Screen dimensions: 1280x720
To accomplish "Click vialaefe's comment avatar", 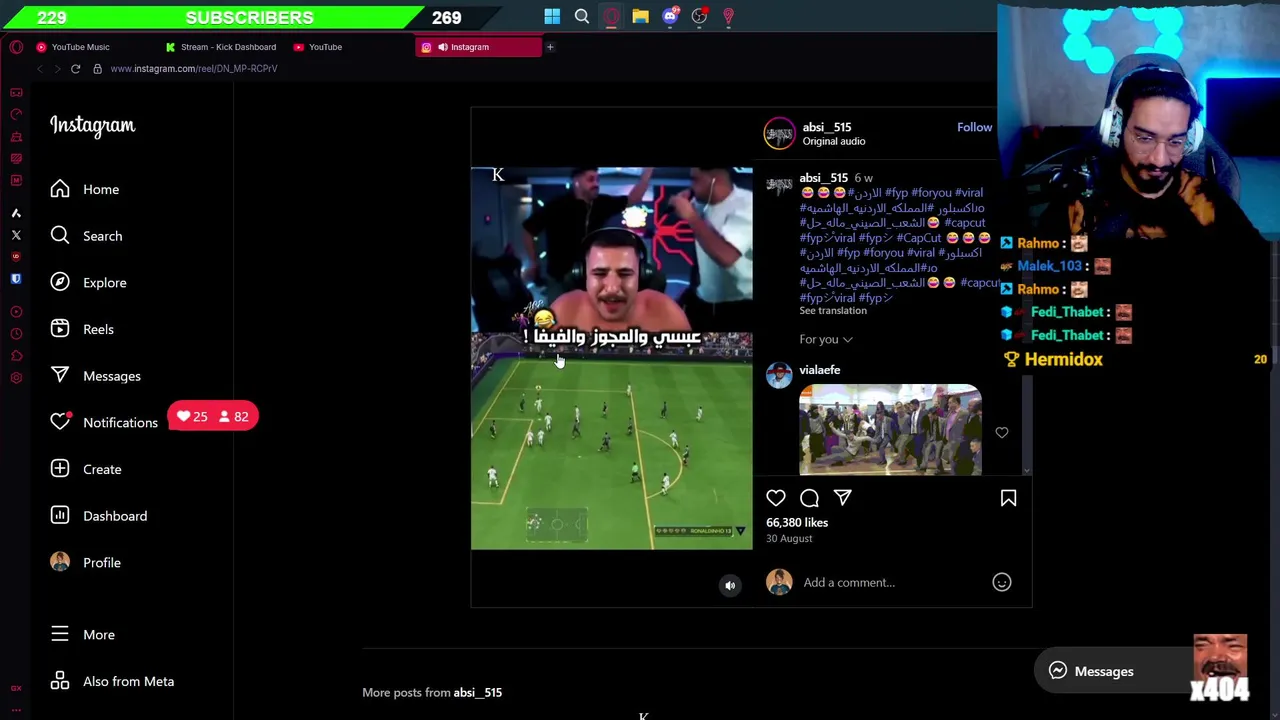I will click(x=779, y=375).
